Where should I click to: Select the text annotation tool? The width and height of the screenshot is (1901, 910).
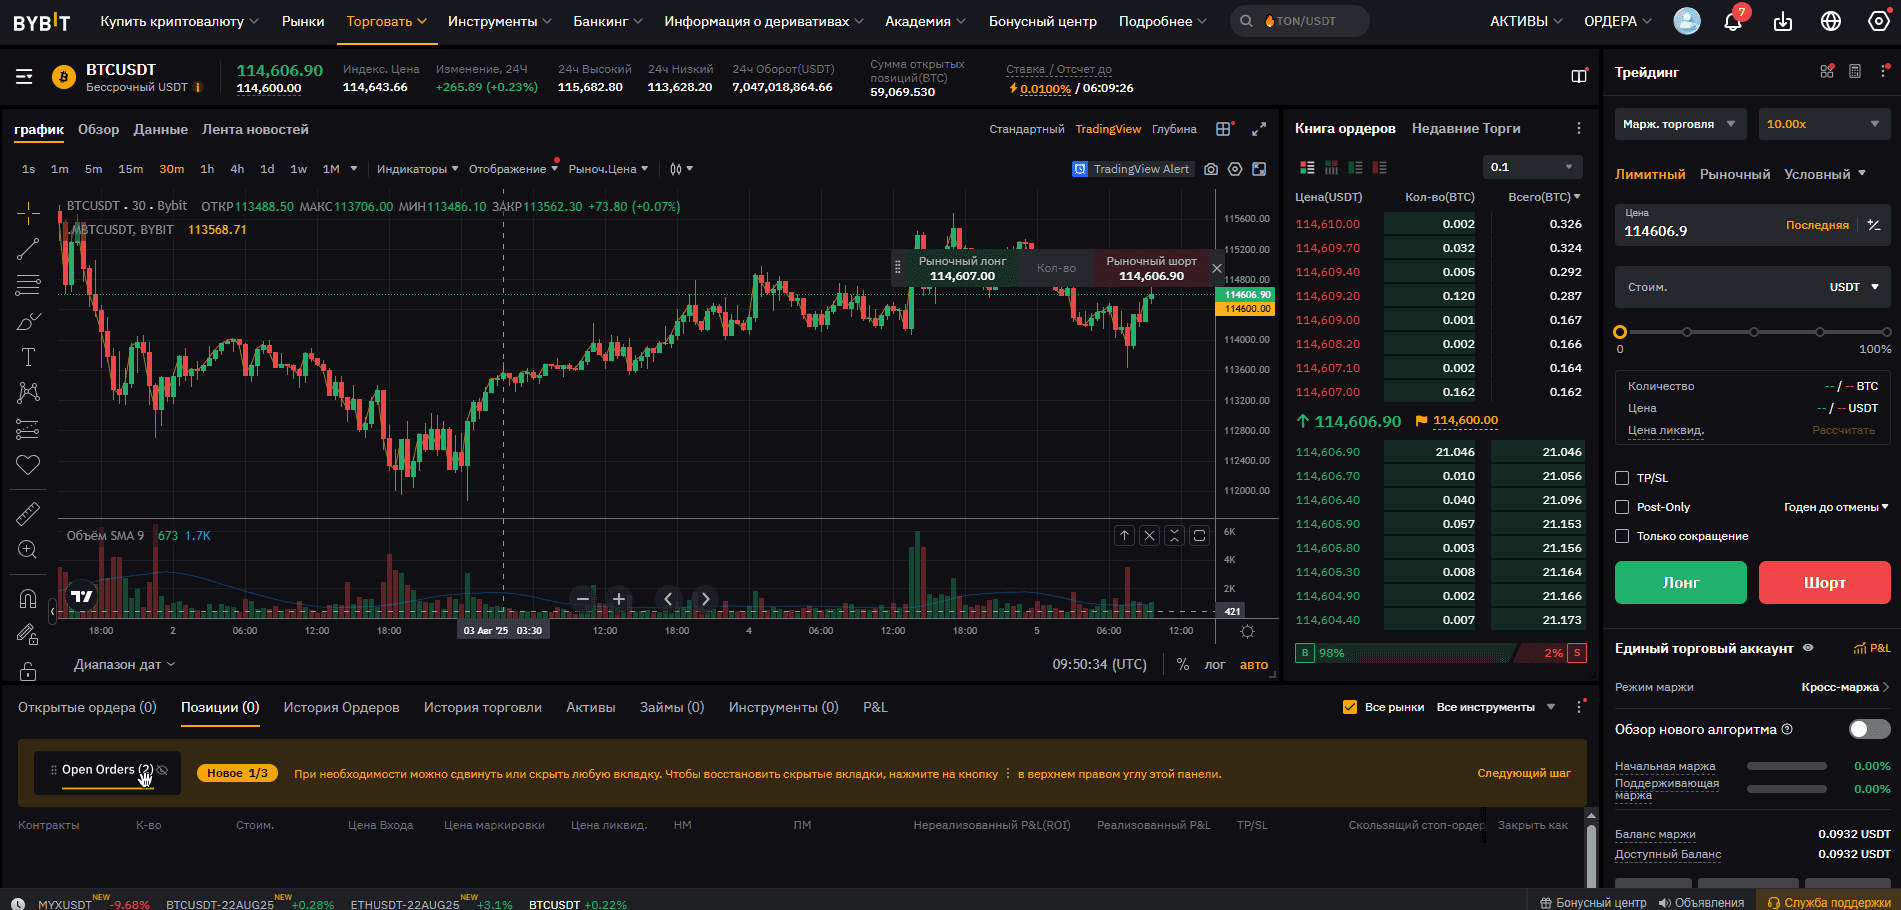coord(28,357)
